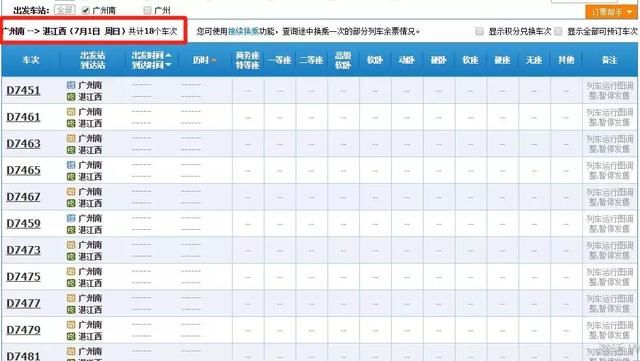The image size is (640, 361).
Task: Click the 动卧 column header
Action: [x=407, y=60]
